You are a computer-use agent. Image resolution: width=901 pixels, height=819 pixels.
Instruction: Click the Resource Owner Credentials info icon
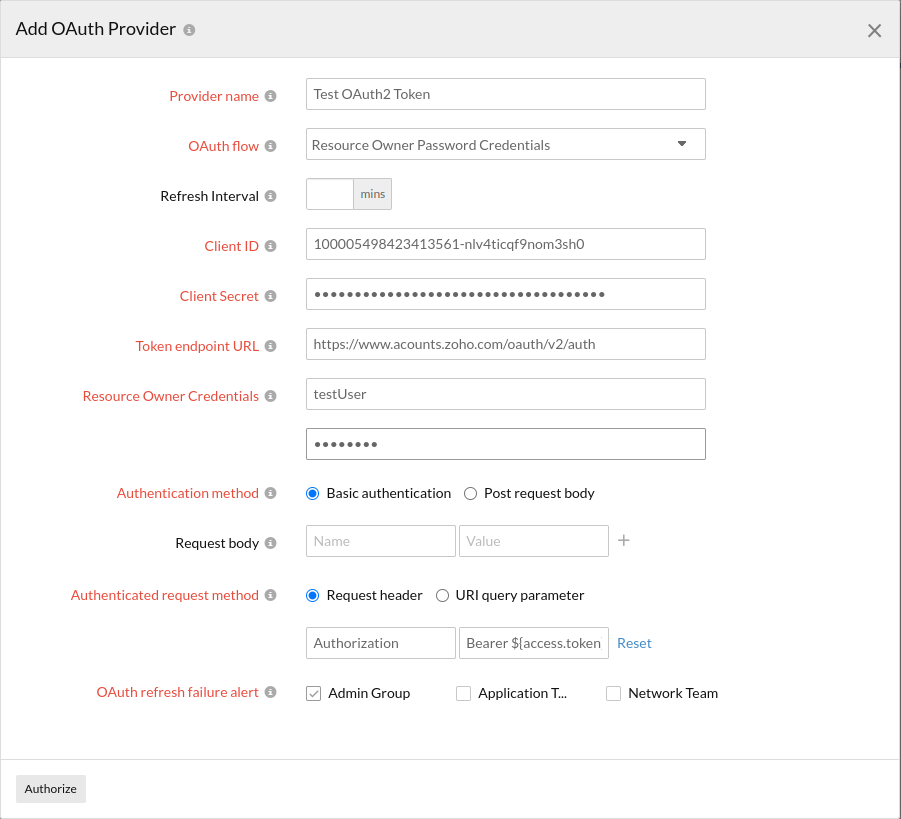271,396
